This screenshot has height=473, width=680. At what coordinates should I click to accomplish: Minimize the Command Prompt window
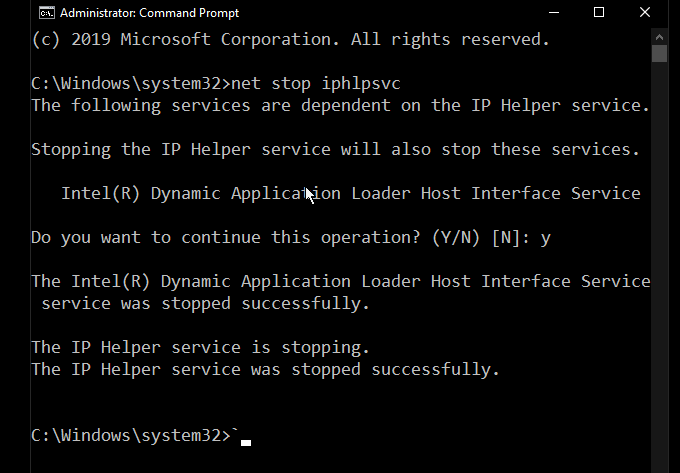tap(553, 12)
